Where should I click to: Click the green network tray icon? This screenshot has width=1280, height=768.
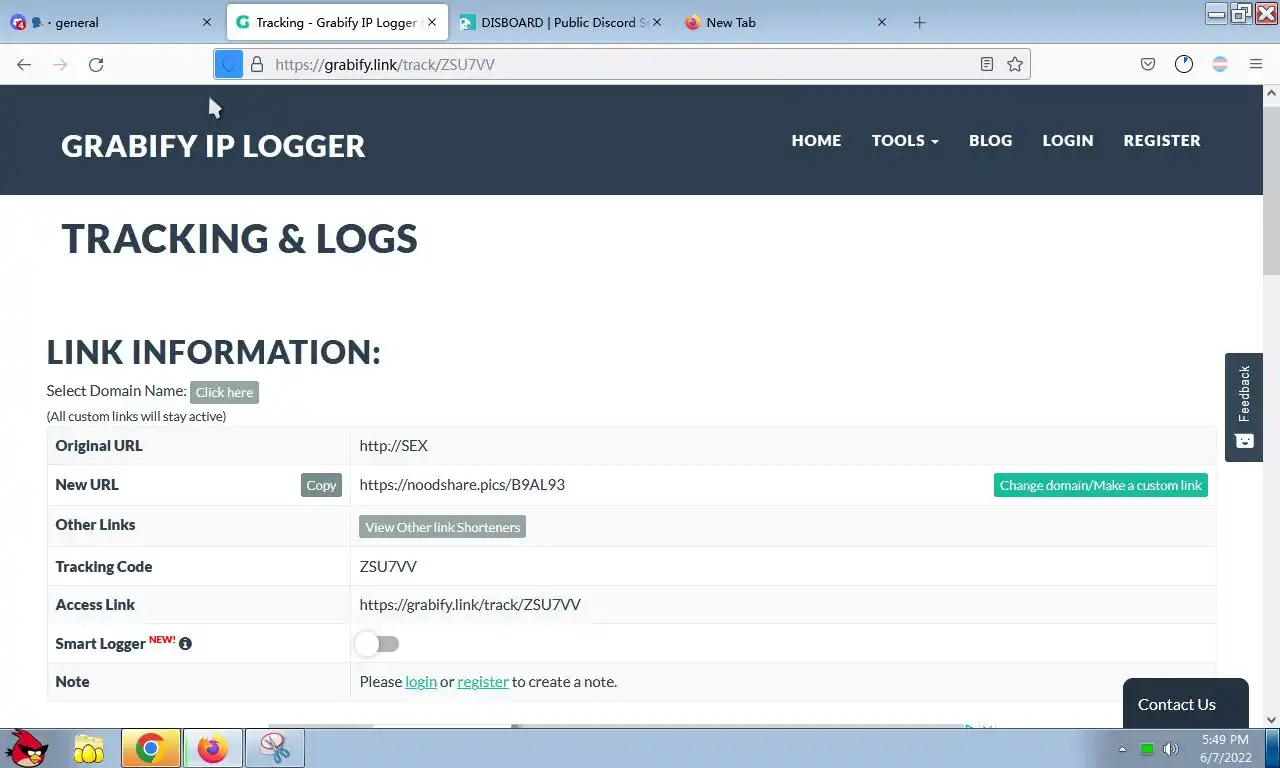pyautogui.click(x=1147, y=749)
